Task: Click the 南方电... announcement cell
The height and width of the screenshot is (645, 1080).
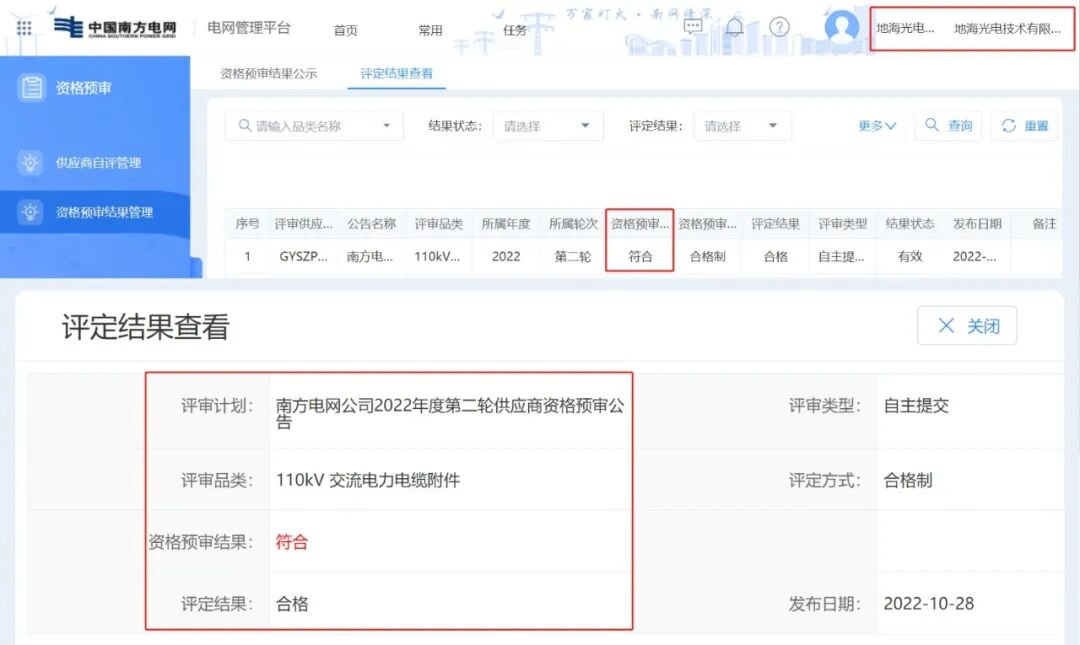Action: [370, 256]
